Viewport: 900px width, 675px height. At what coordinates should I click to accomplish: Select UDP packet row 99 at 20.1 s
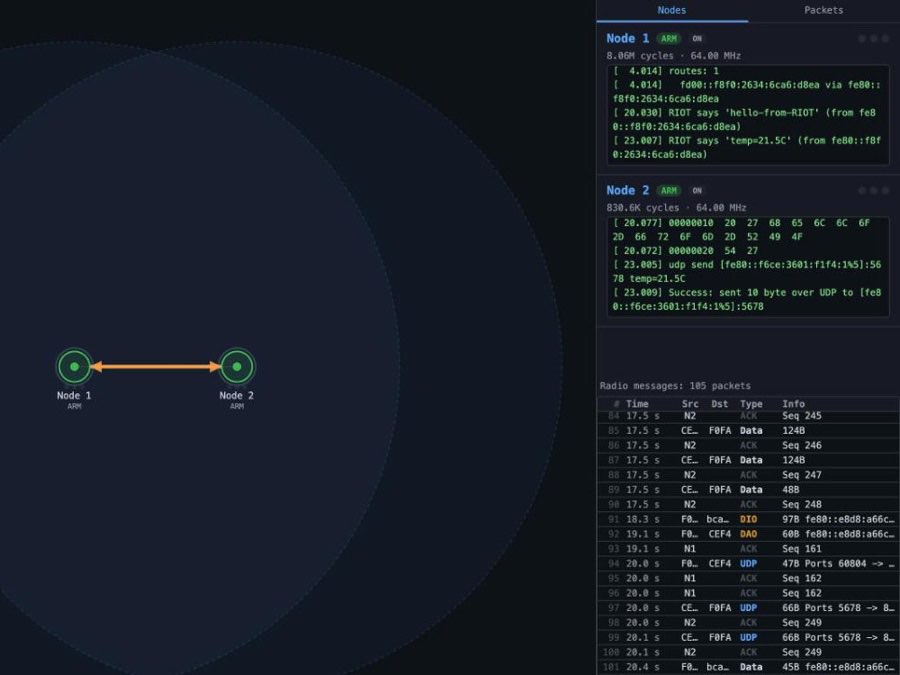coord(748,638)
